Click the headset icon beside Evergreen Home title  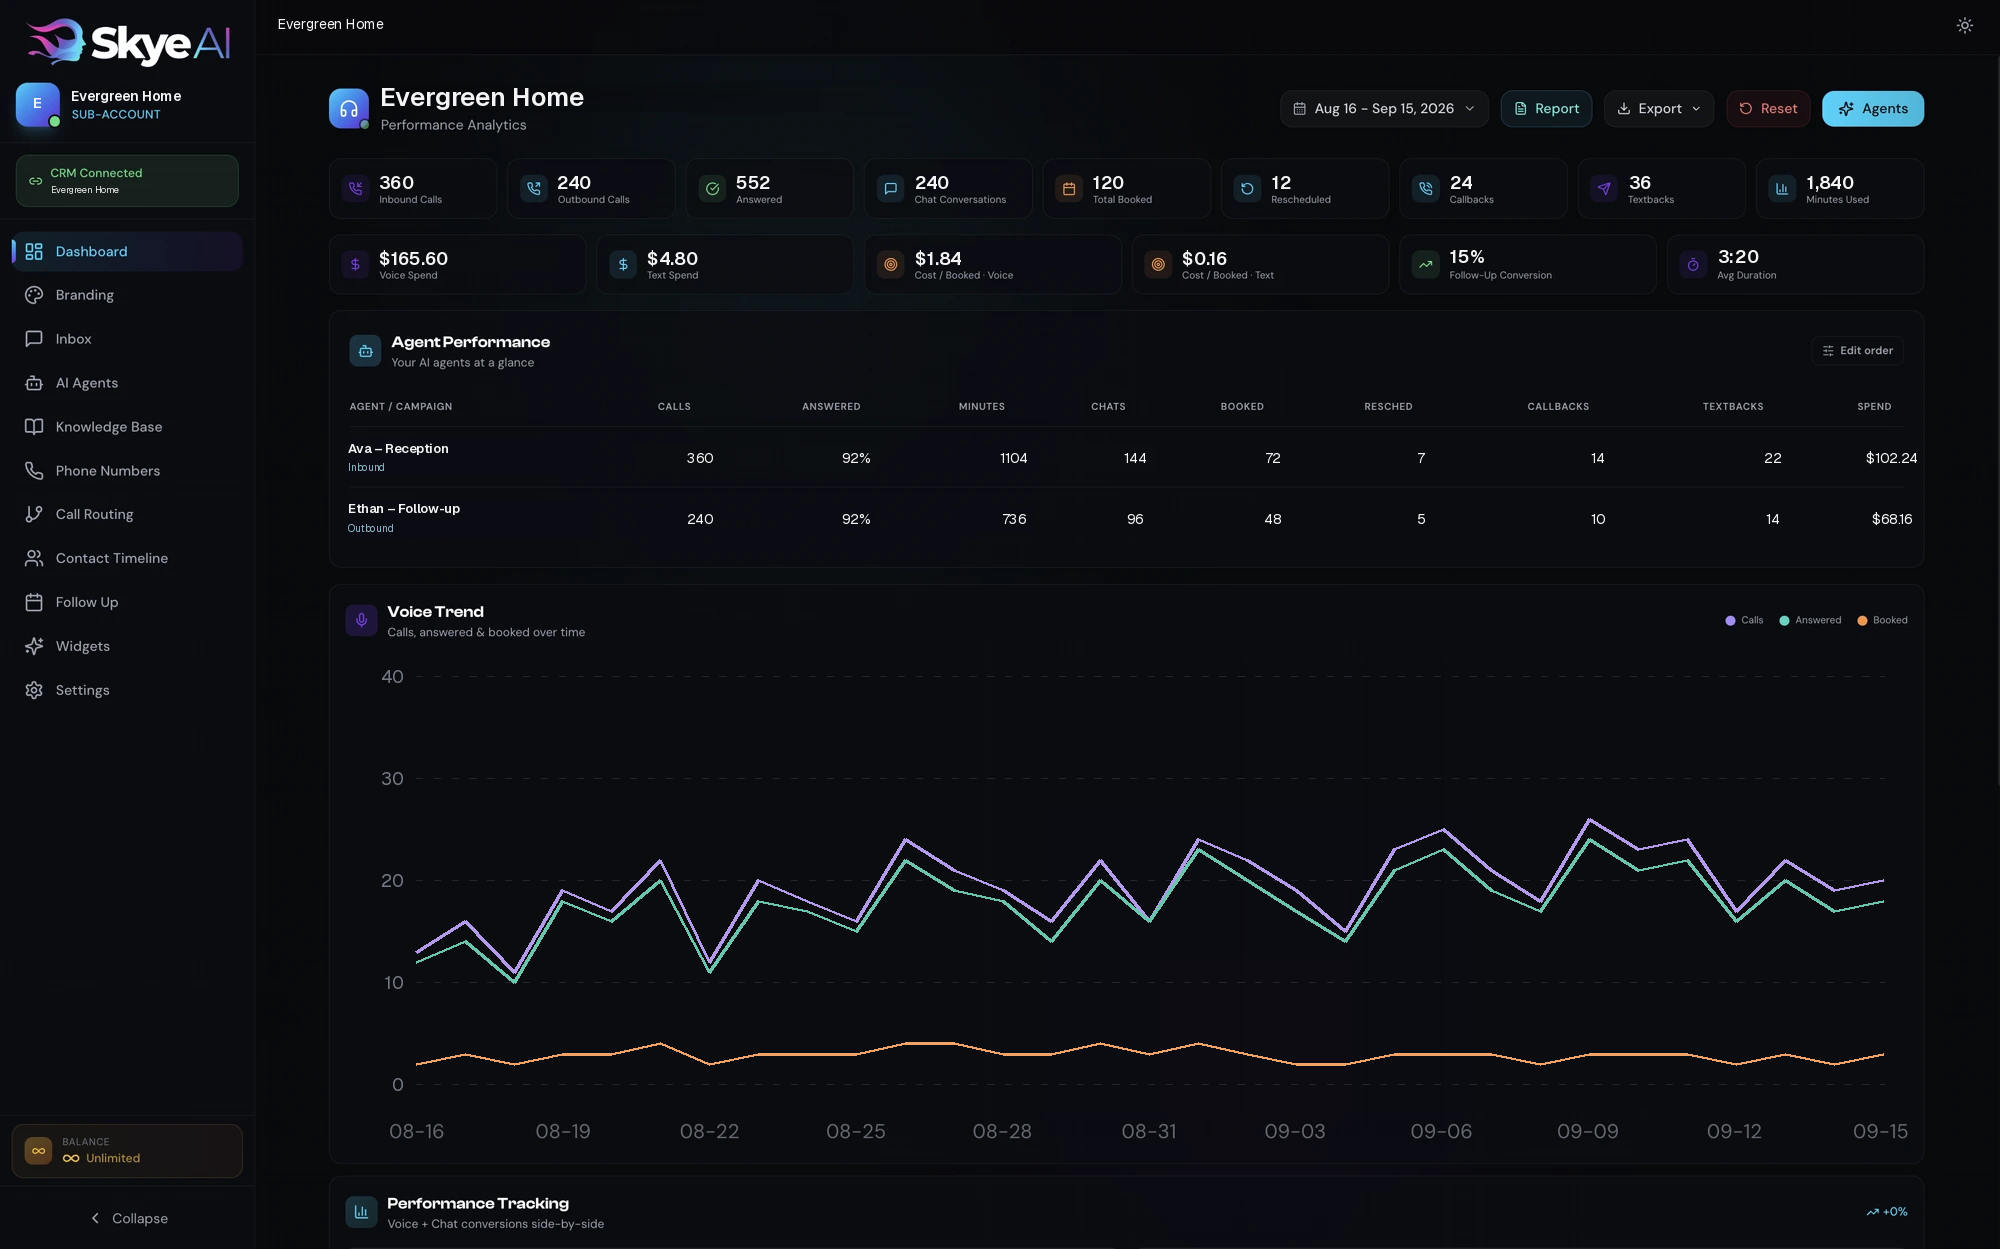click(349, 108)
